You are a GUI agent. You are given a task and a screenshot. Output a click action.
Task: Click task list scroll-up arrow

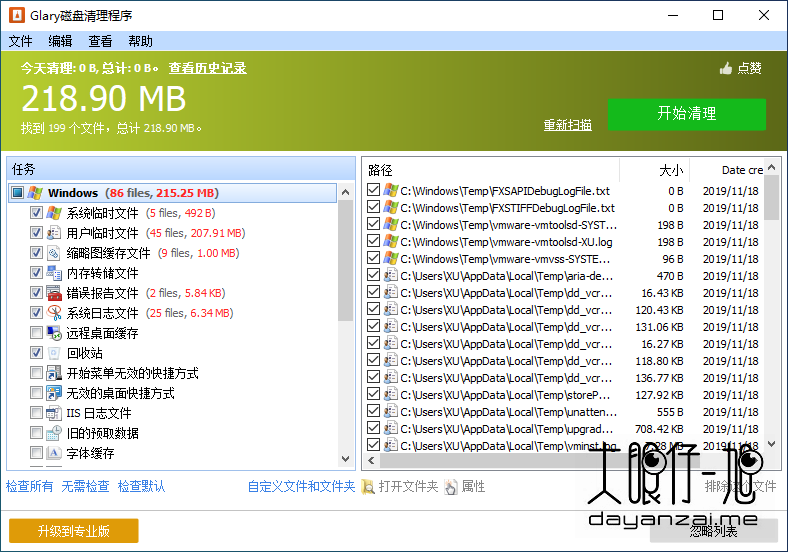[x=345, y=192]
